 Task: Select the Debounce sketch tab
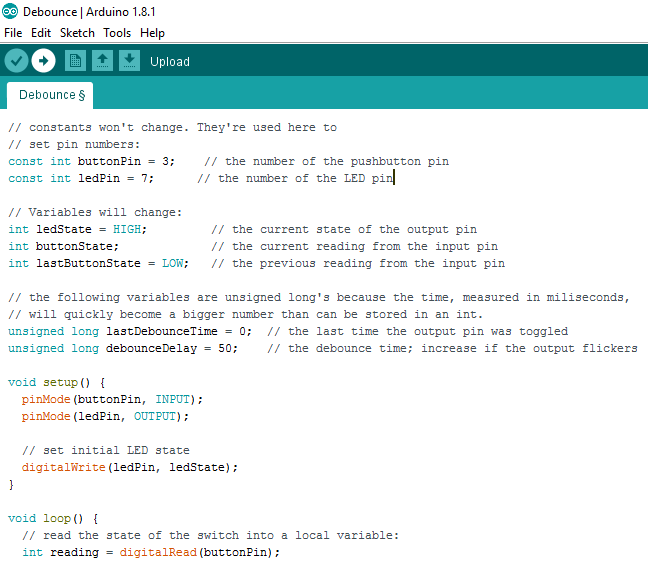(x=50, y=95)
